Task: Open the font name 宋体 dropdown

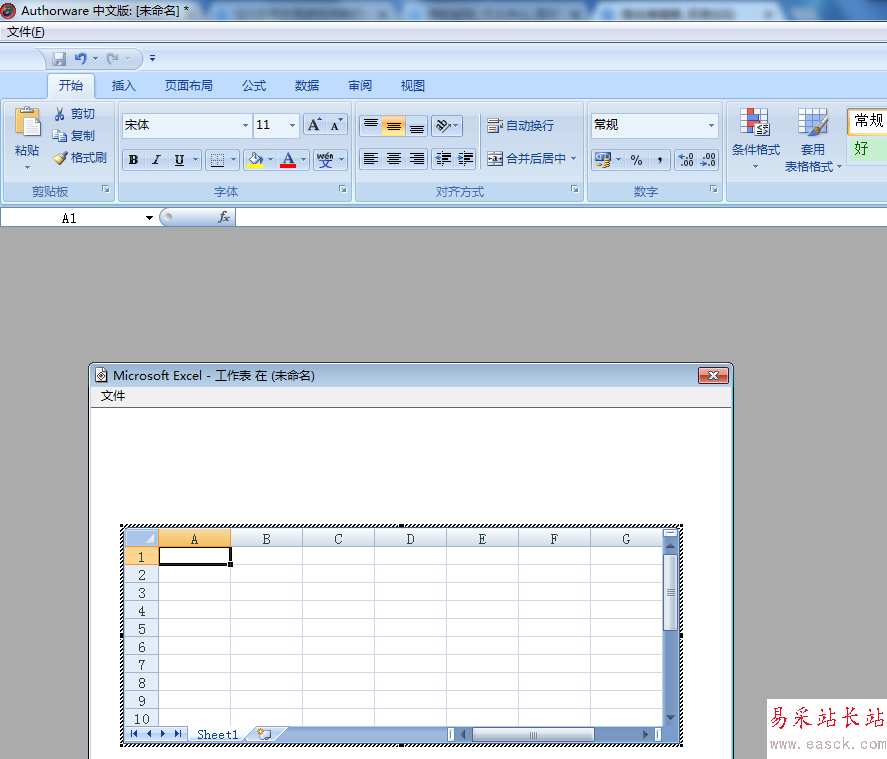Action: click(x=245, y=126)
